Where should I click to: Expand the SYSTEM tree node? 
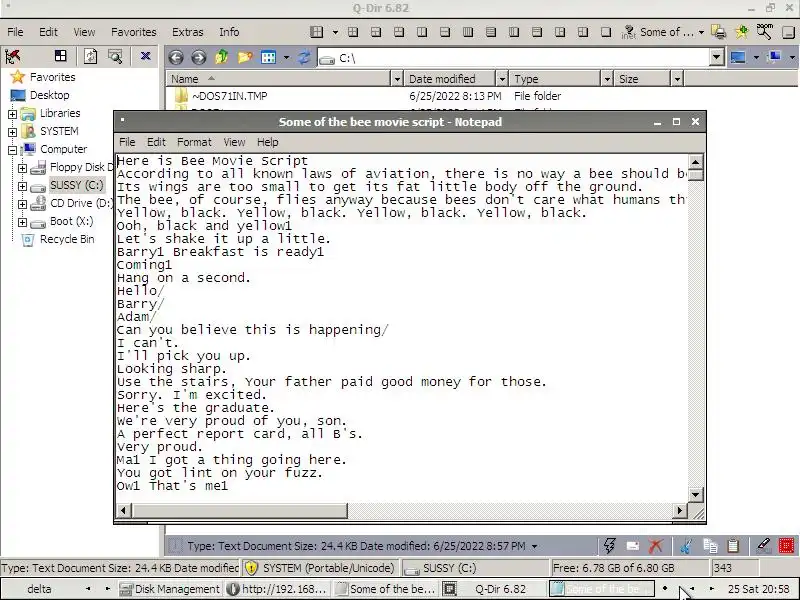[x=12, y=132]
